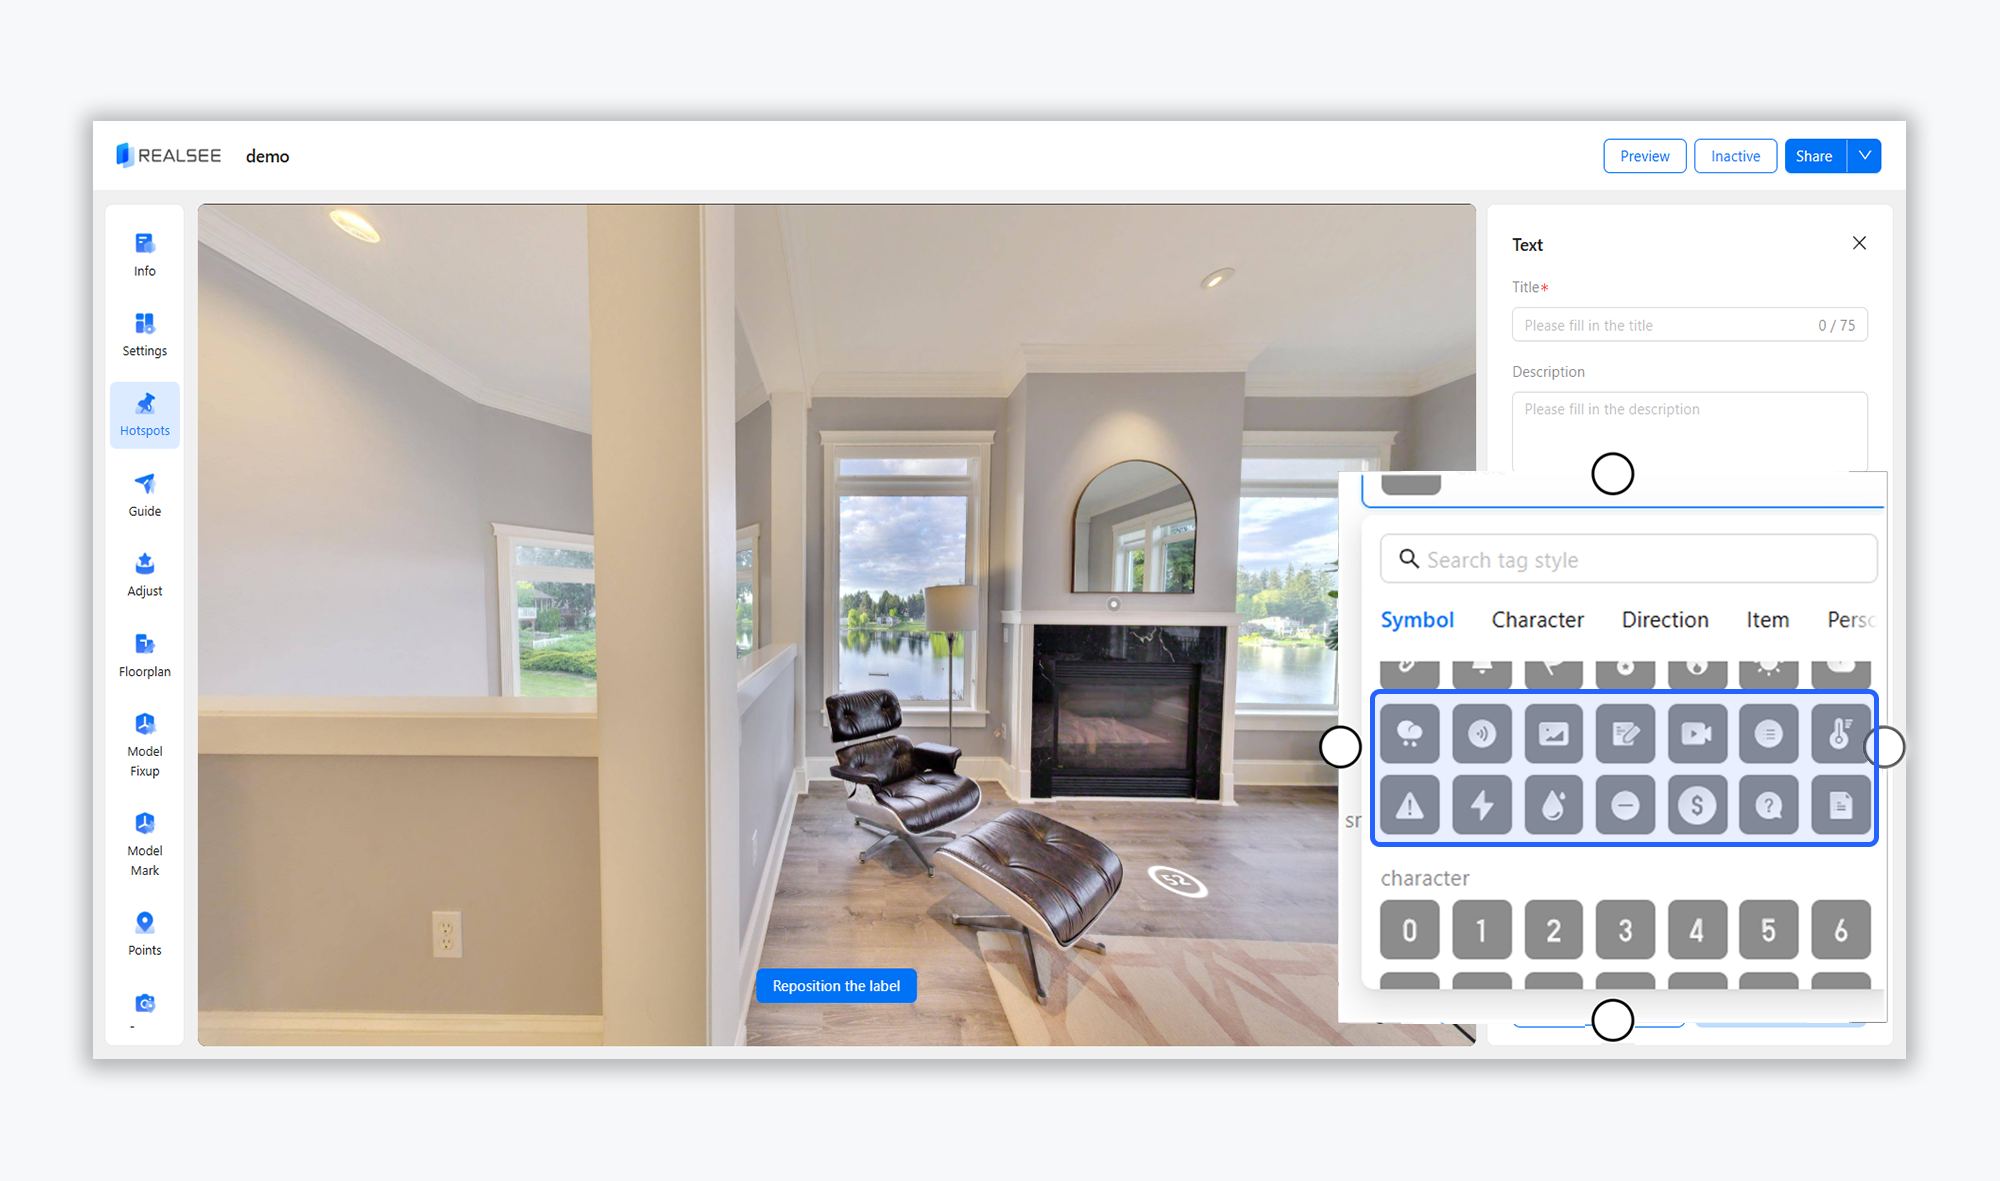Pick the question mark bubble icon
Screen dimensions: 2000x1181
point(1768,805)
